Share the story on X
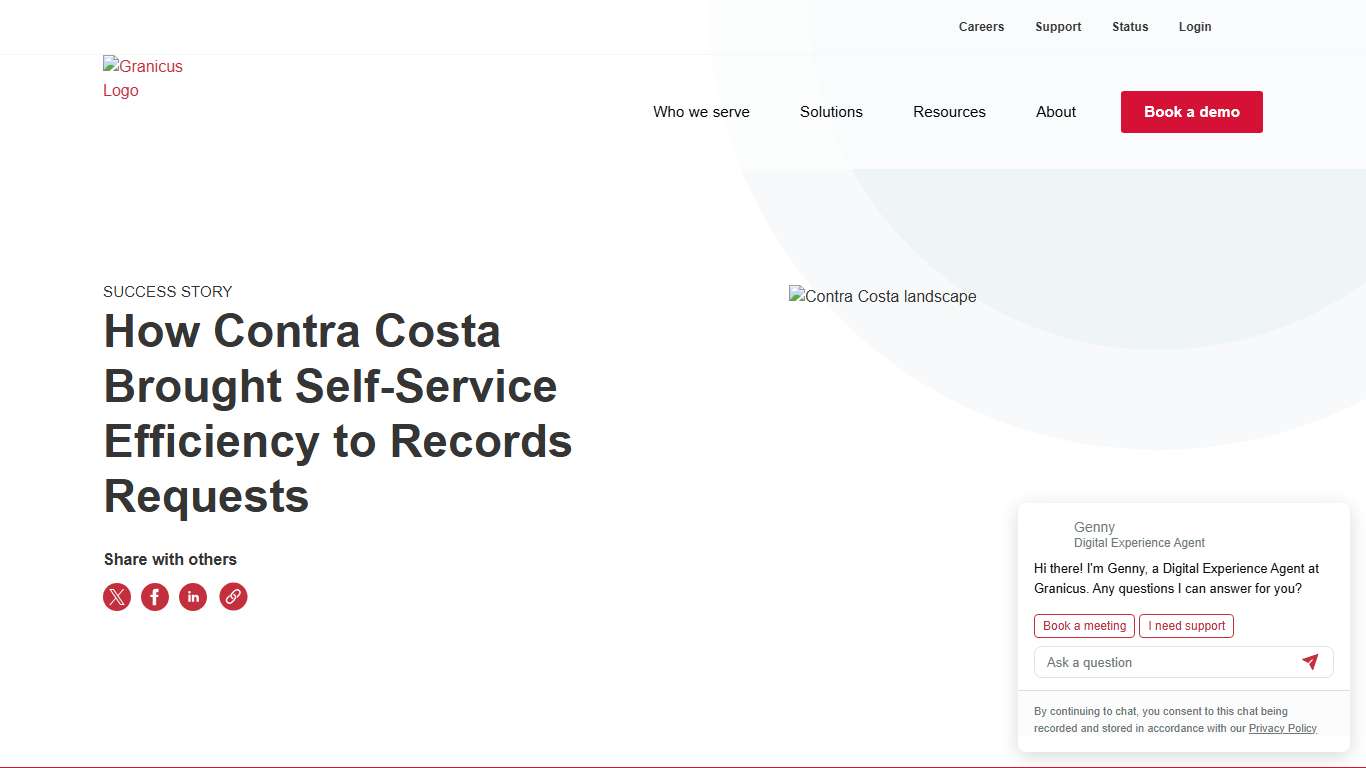 point(116,597)
